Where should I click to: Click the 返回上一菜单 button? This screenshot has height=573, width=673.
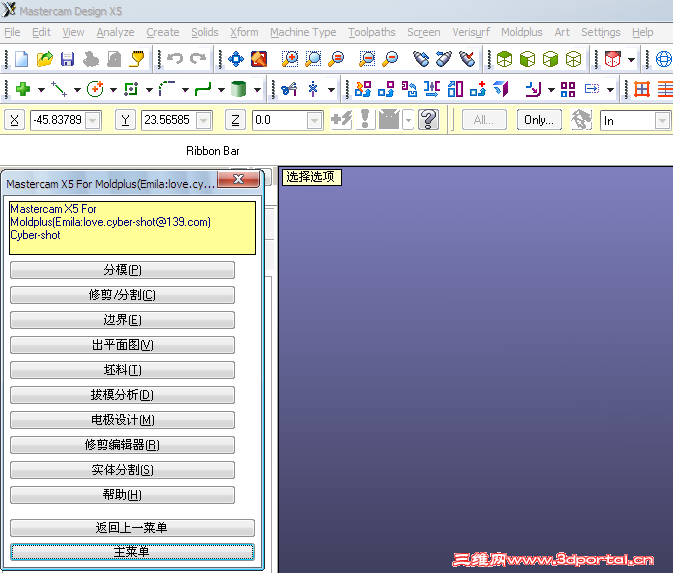pos(132,528)
